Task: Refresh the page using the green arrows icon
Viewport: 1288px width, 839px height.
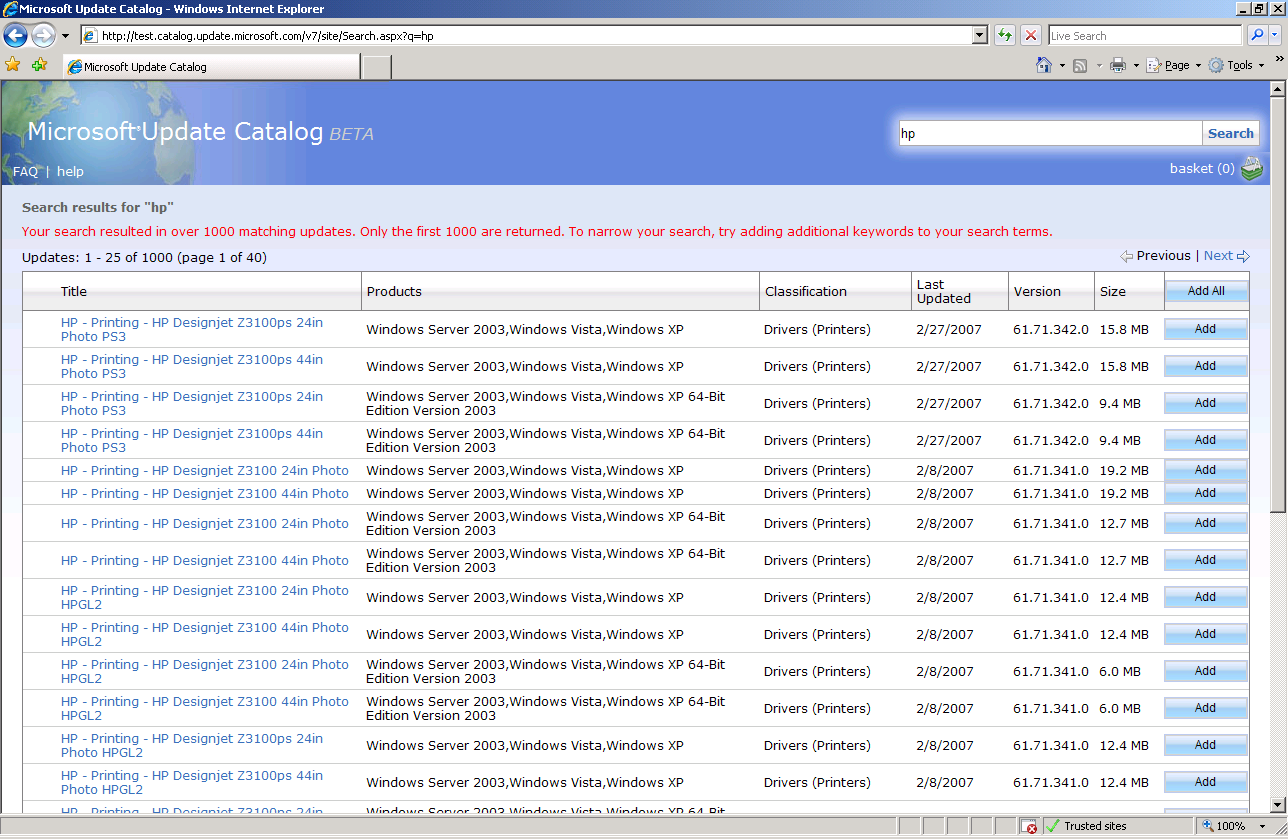Action: [x=1005, y=36]
